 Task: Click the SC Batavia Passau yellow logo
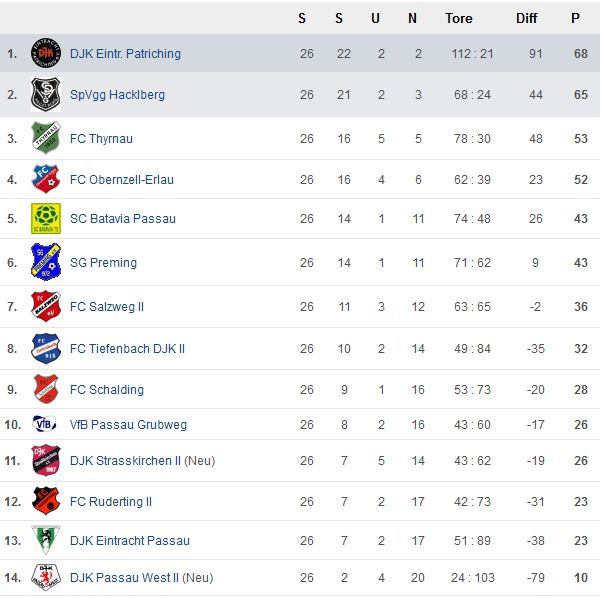pyautogui.click(x=46, y=218)
